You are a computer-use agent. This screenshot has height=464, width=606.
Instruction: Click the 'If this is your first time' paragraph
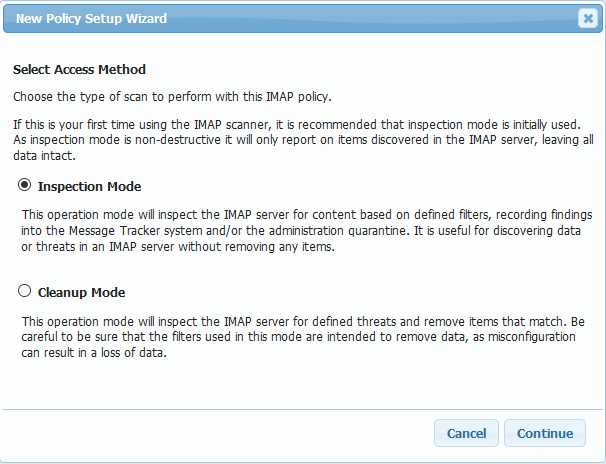[300, 136]
